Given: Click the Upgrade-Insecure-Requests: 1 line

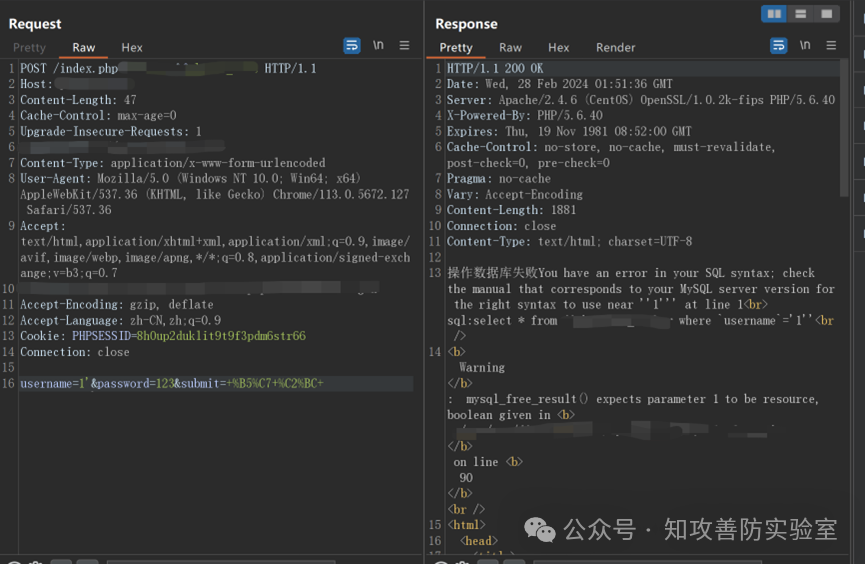Looking at the screenshot, I should tap(110, 131).
